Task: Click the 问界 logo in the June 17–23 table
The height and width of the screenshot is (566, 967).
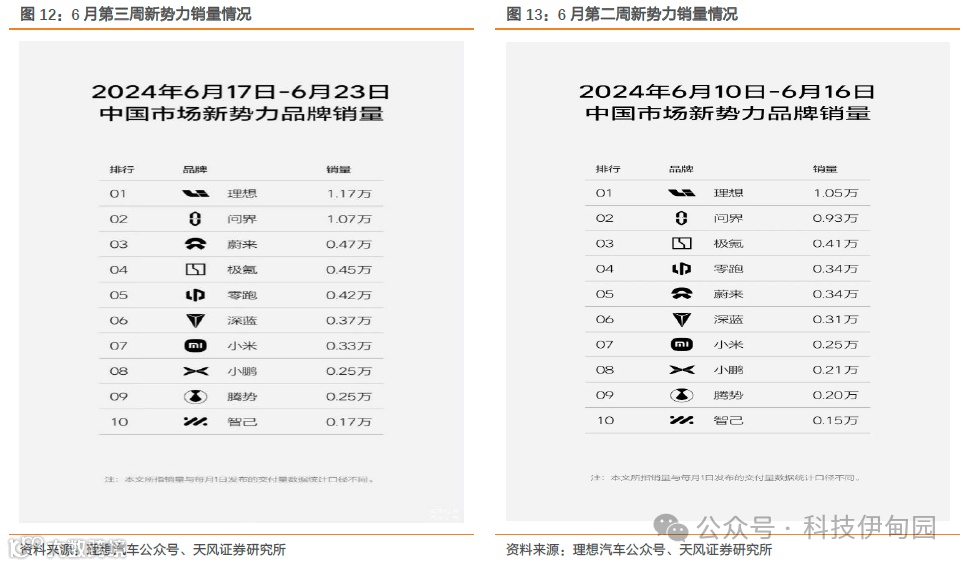Action: (195, 219)
